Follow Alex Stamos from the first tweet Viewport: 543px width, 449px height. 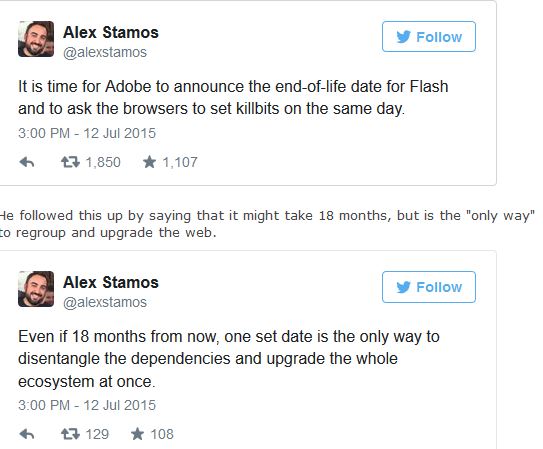coord(429,36)
